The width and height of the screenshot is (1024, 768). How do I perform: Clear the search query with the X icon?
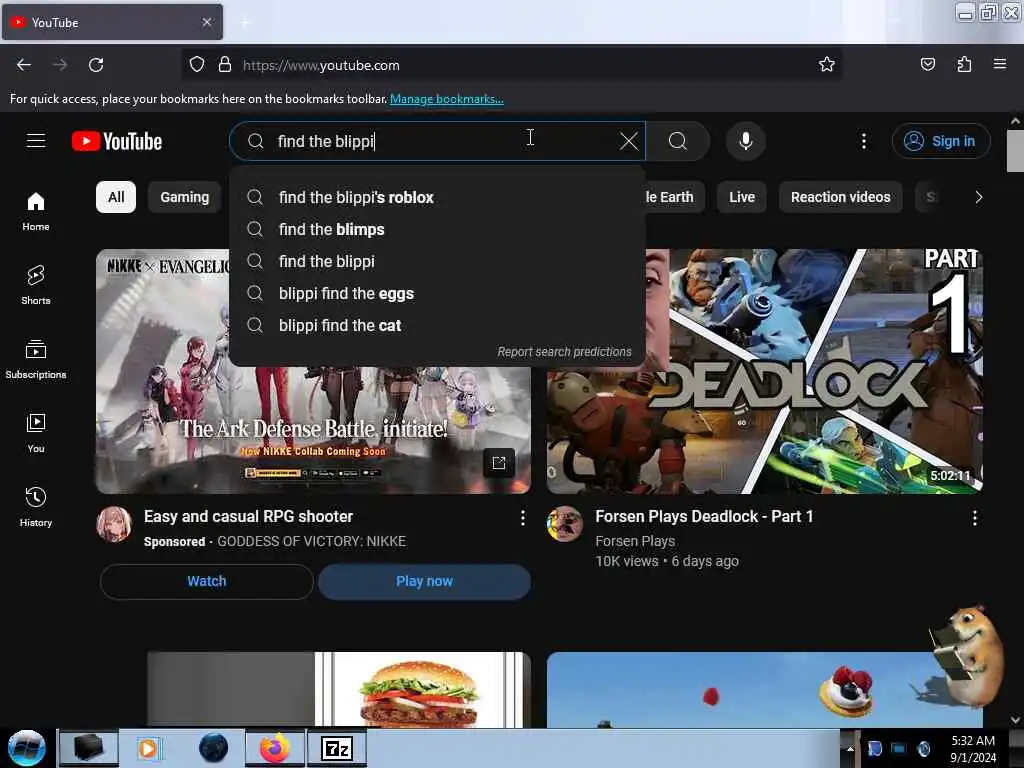(x=628, y=141)
